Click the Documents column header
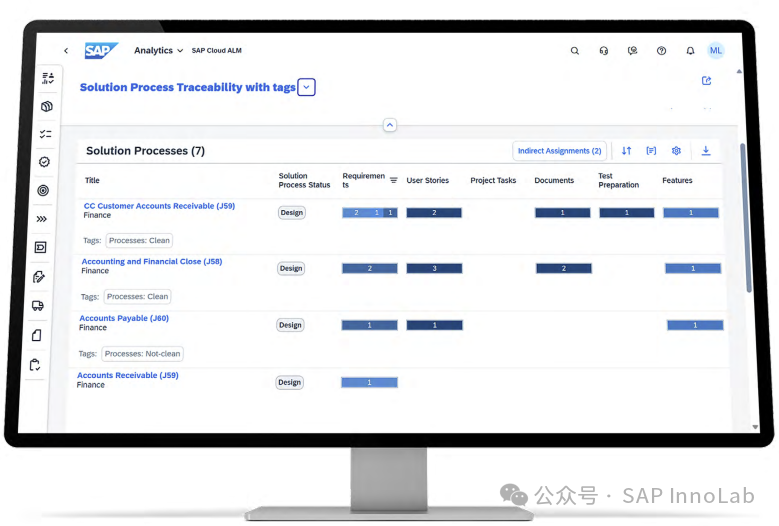Image resolution: width=779 pixels, height=526 pixels. tap(554, 180)
